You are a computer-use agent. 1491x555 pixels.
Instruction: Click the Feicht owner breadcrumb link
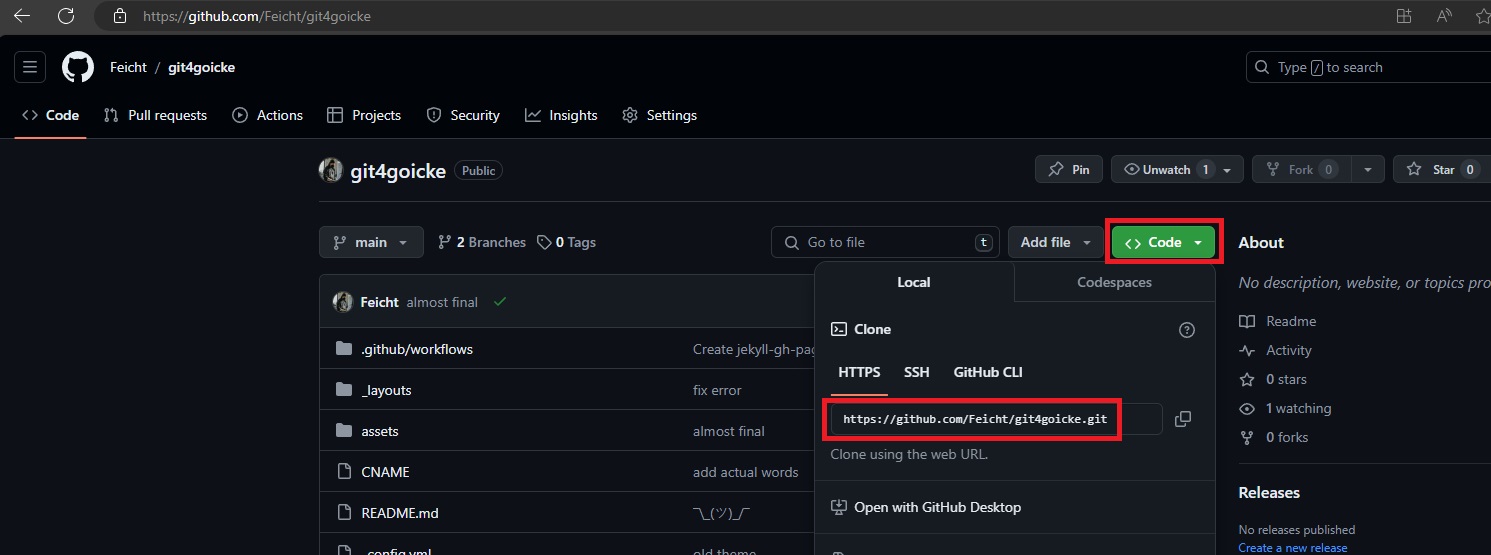tap(128, 67)
